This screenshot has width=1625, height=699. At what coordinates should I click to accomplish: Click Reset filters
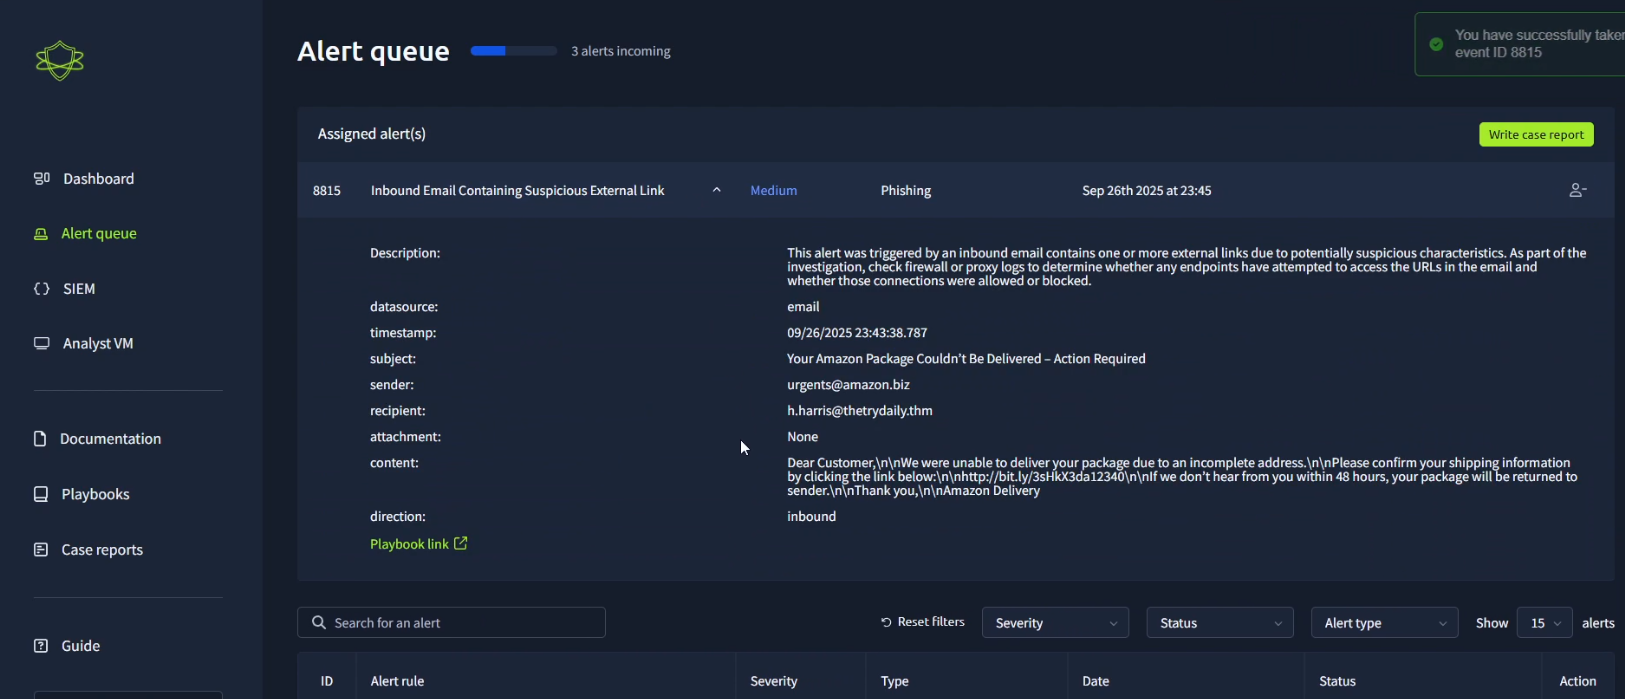[x=922, y=622]
